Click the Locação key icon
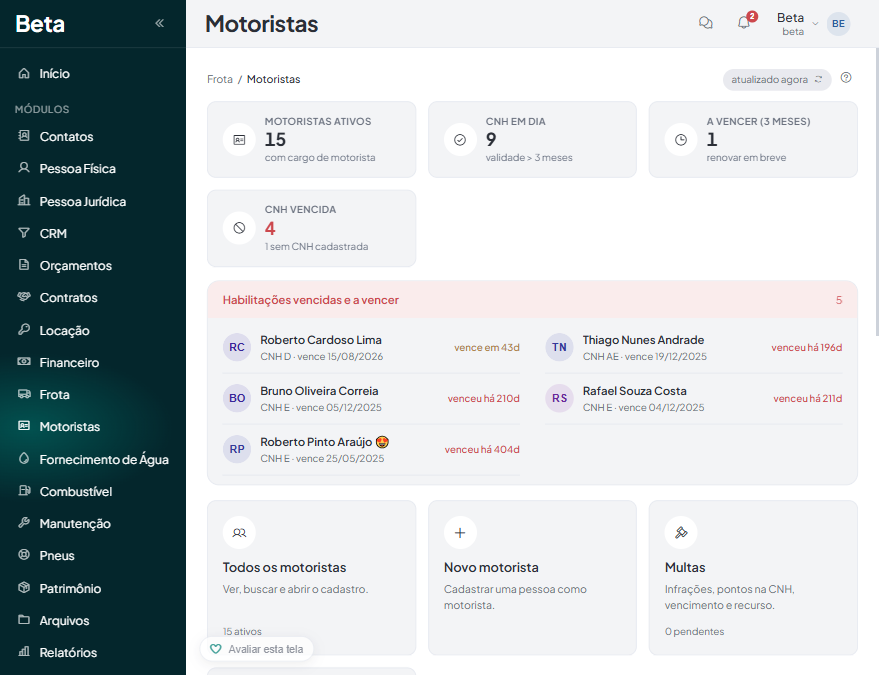 click(x=24, y=329)
